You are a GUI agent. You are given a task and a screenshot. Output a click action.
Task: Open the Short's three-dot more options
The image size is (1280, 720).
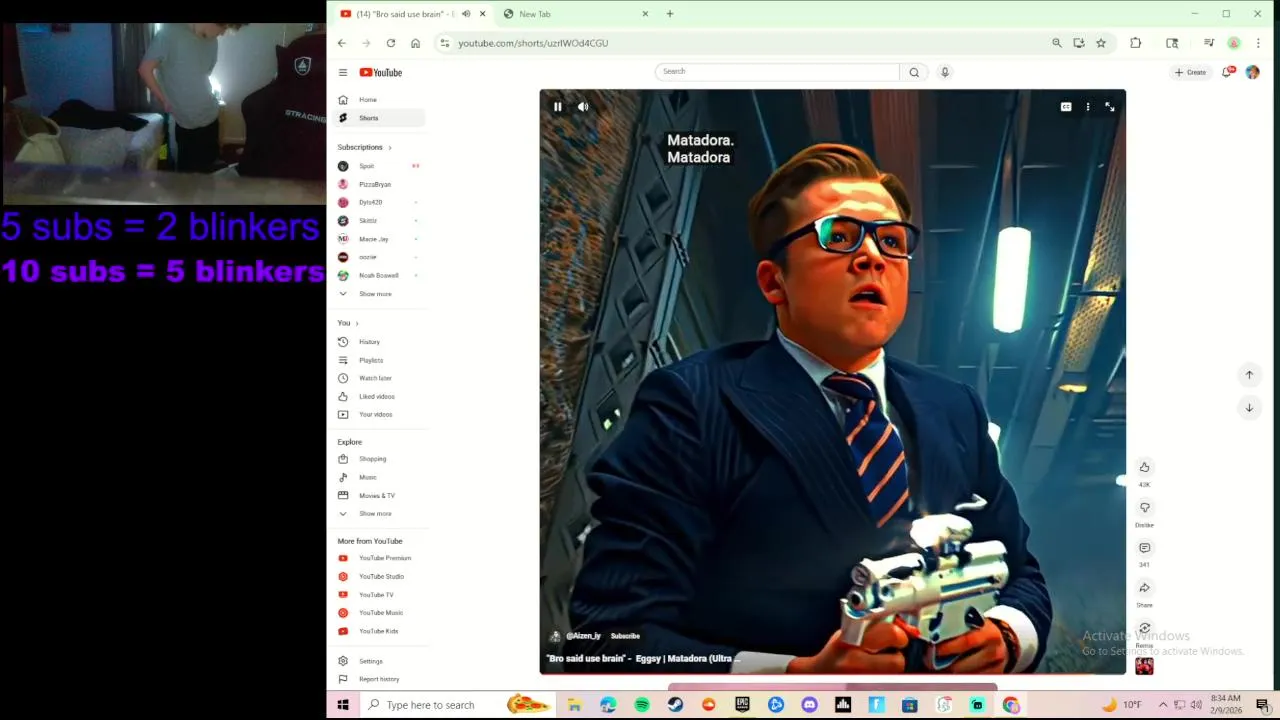(1088, 107)
